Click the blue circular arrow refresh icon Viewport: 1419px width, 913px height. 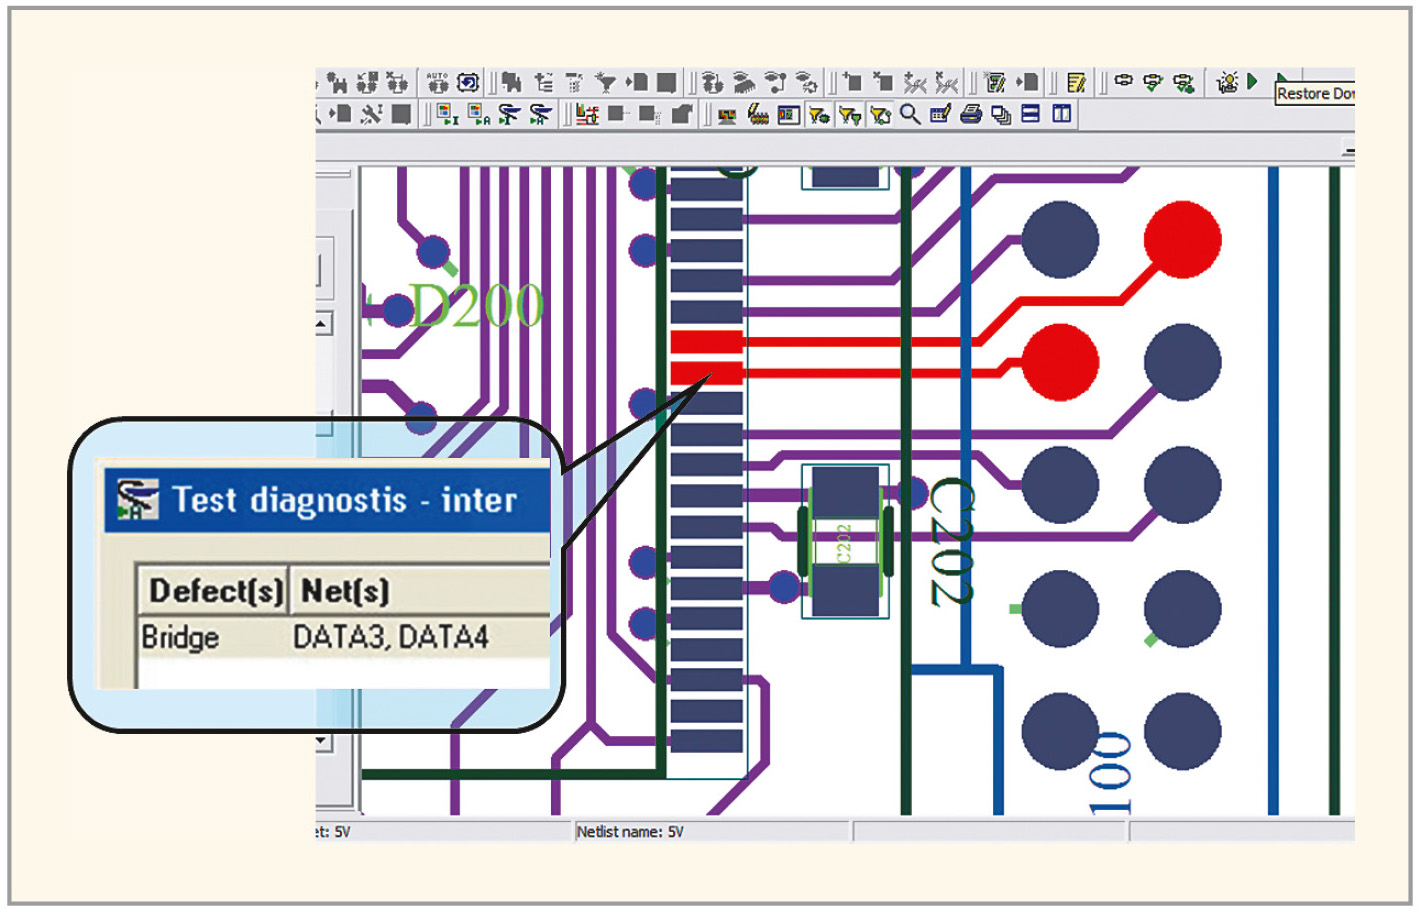point(468,82)
